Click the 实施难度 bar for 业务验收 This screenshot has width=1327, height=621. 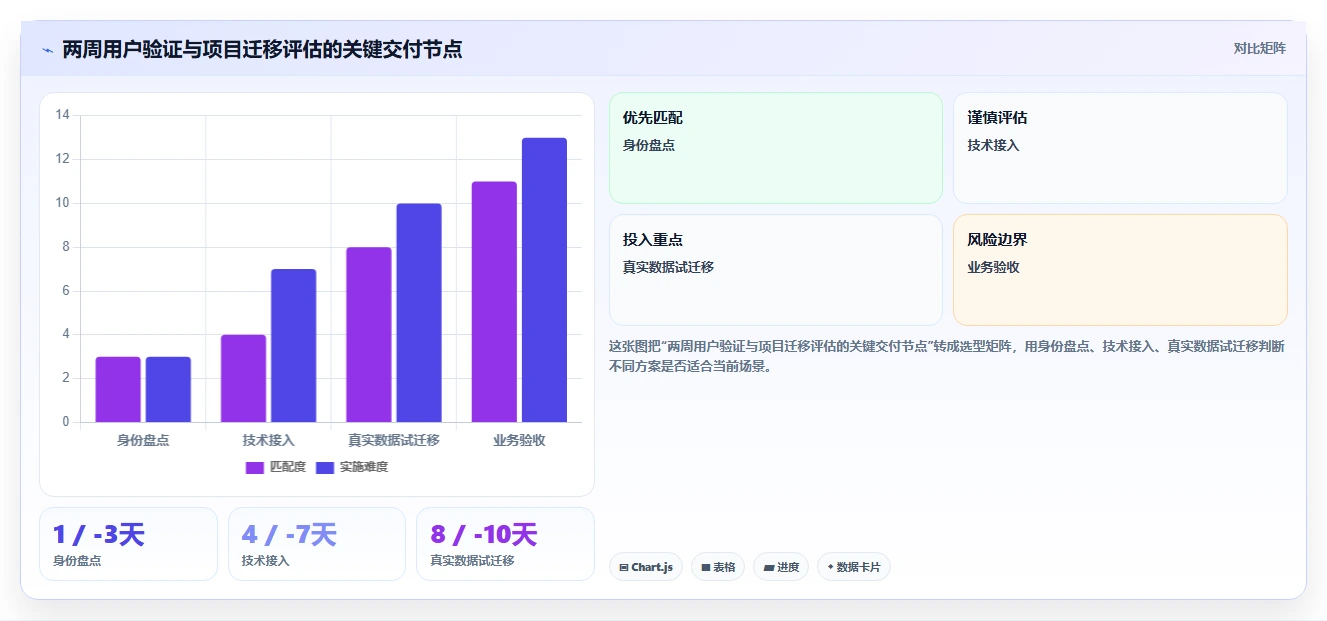pos(544,280)
